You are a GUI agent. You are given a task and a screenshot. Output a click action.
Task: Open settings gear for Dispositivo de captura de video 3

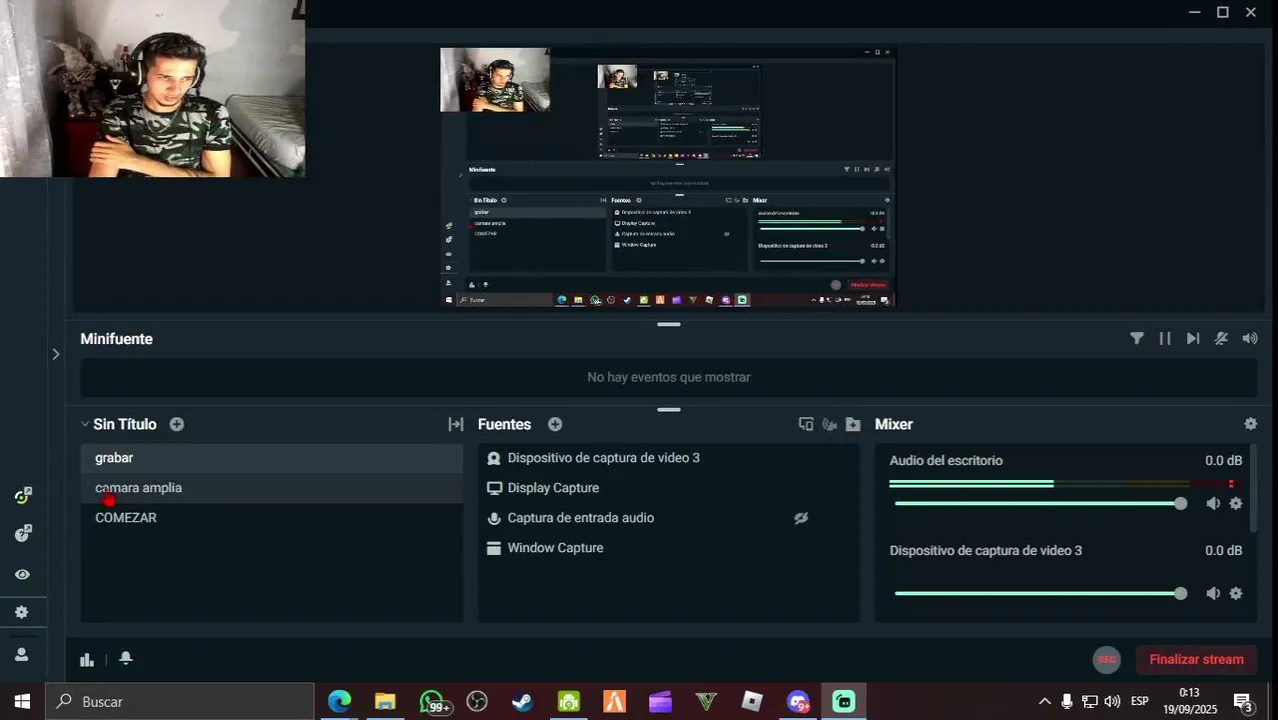1236,593
